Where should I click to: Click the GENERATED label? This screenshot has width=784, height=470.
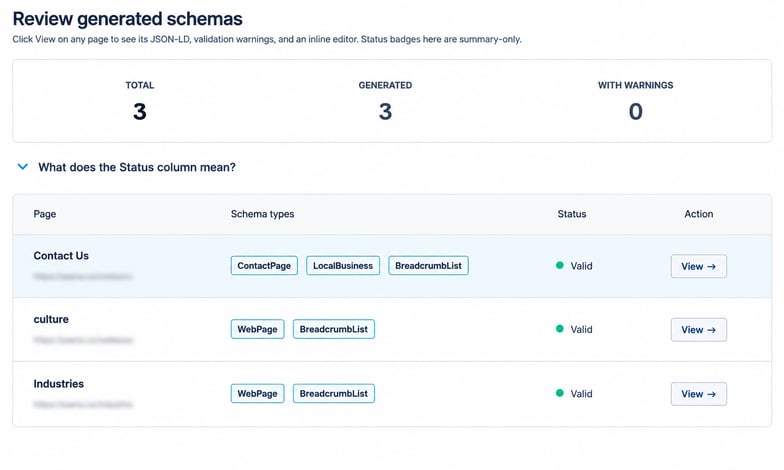[x=385, y=85]
